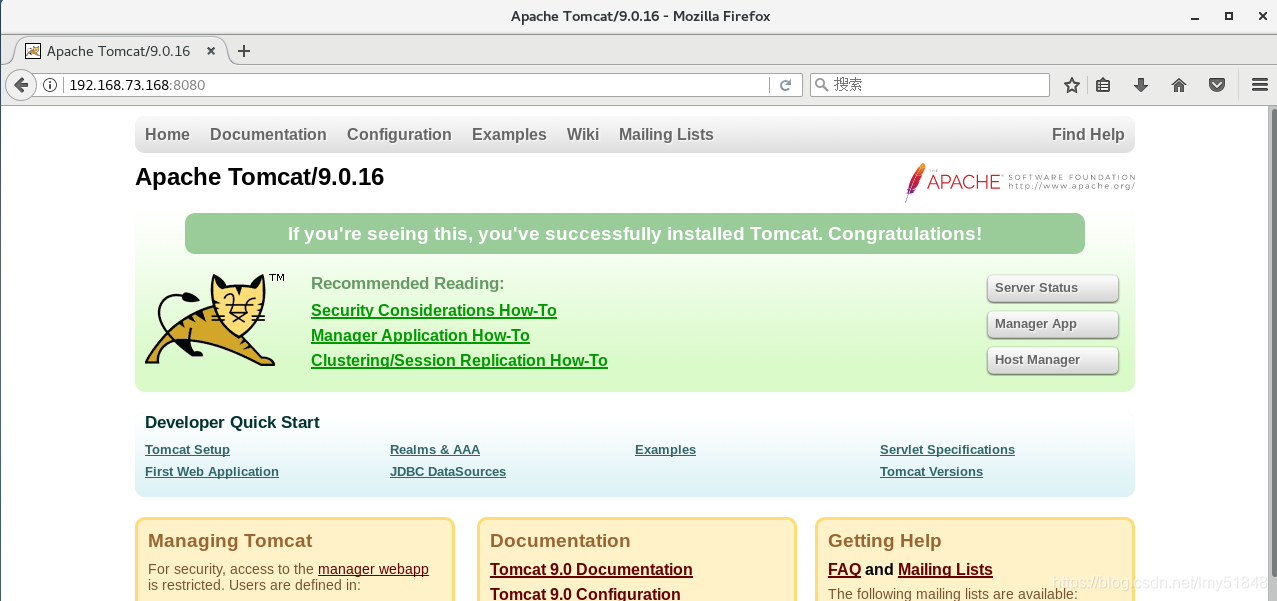Click the Managing Tomcat heading
Image resolution: width=1277 pixels, height=601 pixels.
point(230,541)
